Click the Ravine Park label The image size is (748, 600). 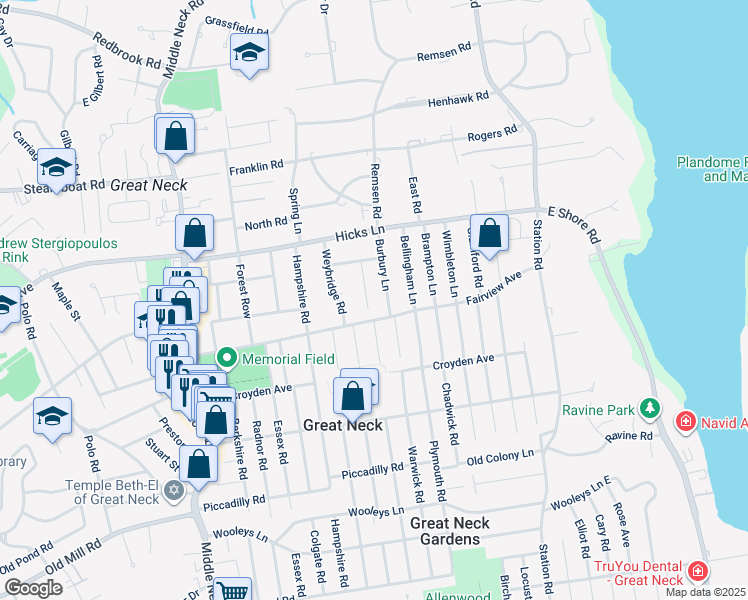[598, 410]
